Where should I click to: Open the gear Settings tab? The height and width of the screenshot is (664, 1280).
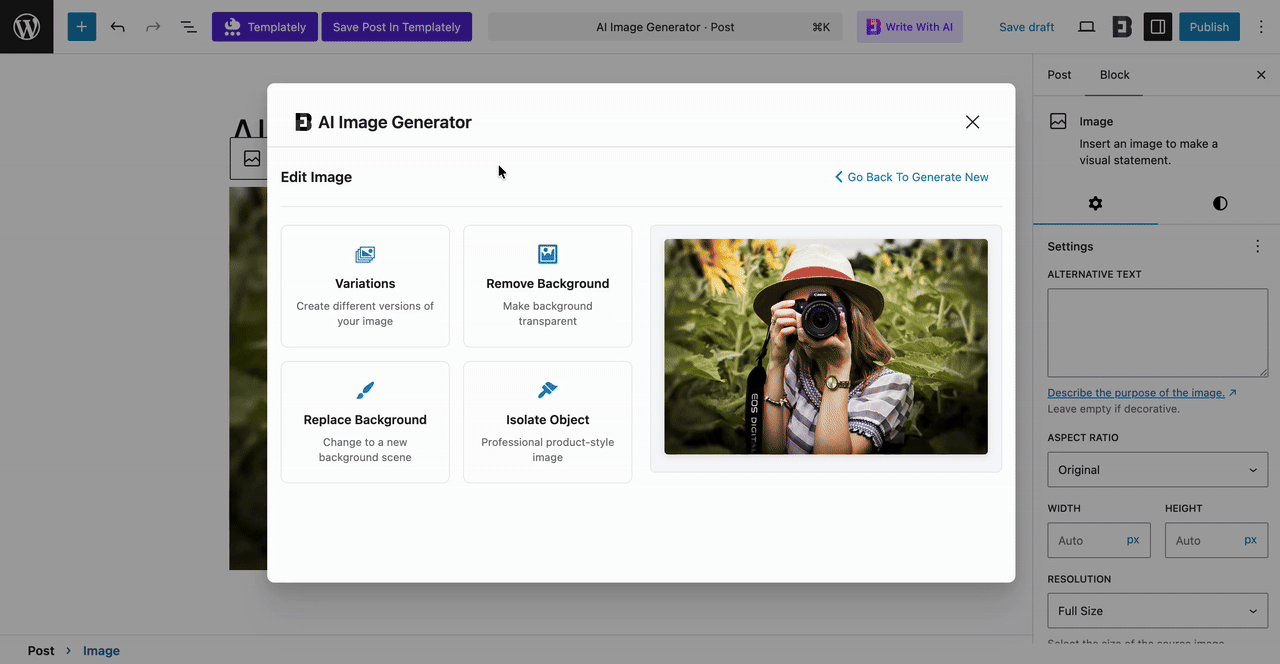tap(1095, 203)
